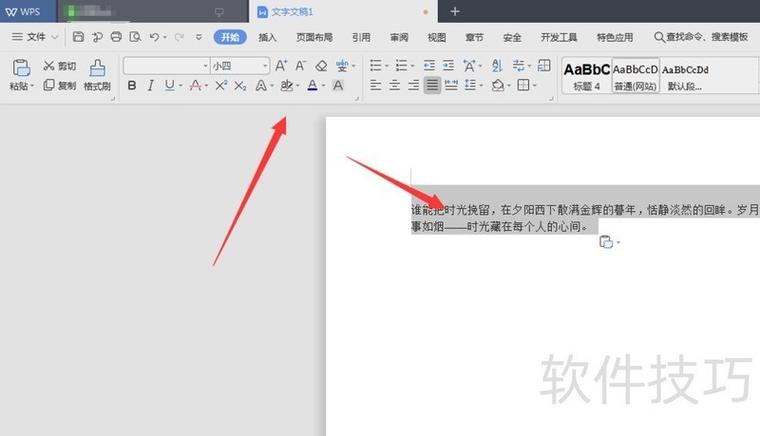Open new tab with plus button
The image size is (760, 436).
tap(455, 11)
